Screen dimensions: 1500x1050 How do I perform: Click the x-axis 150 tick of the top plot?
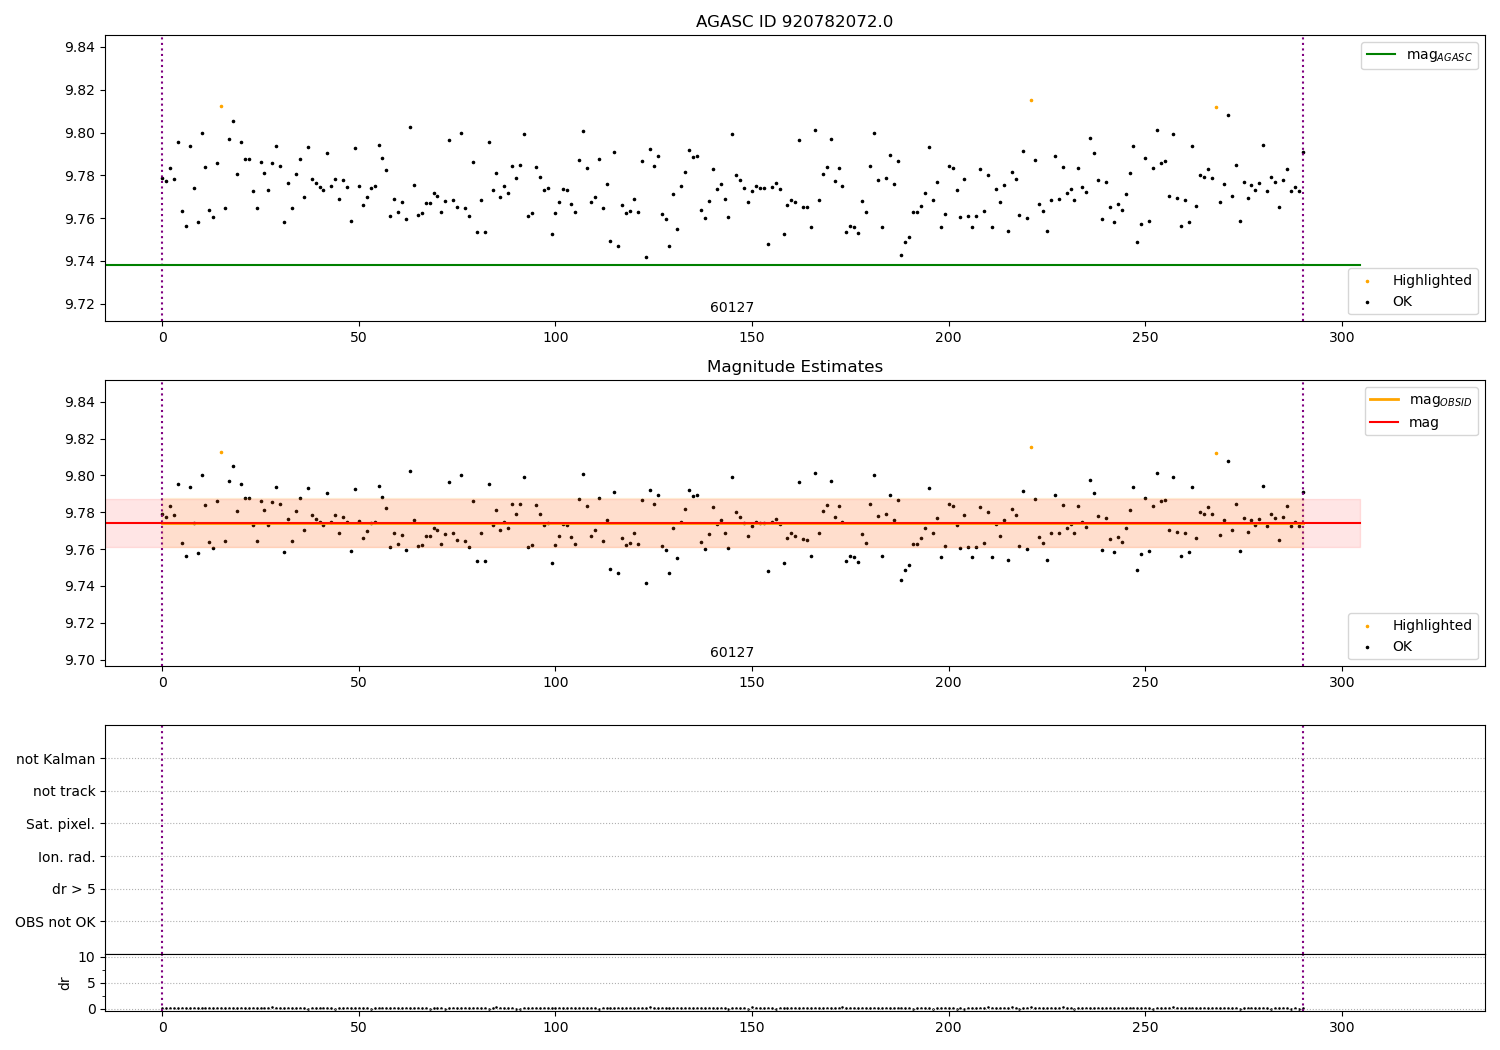click(752, 338)
